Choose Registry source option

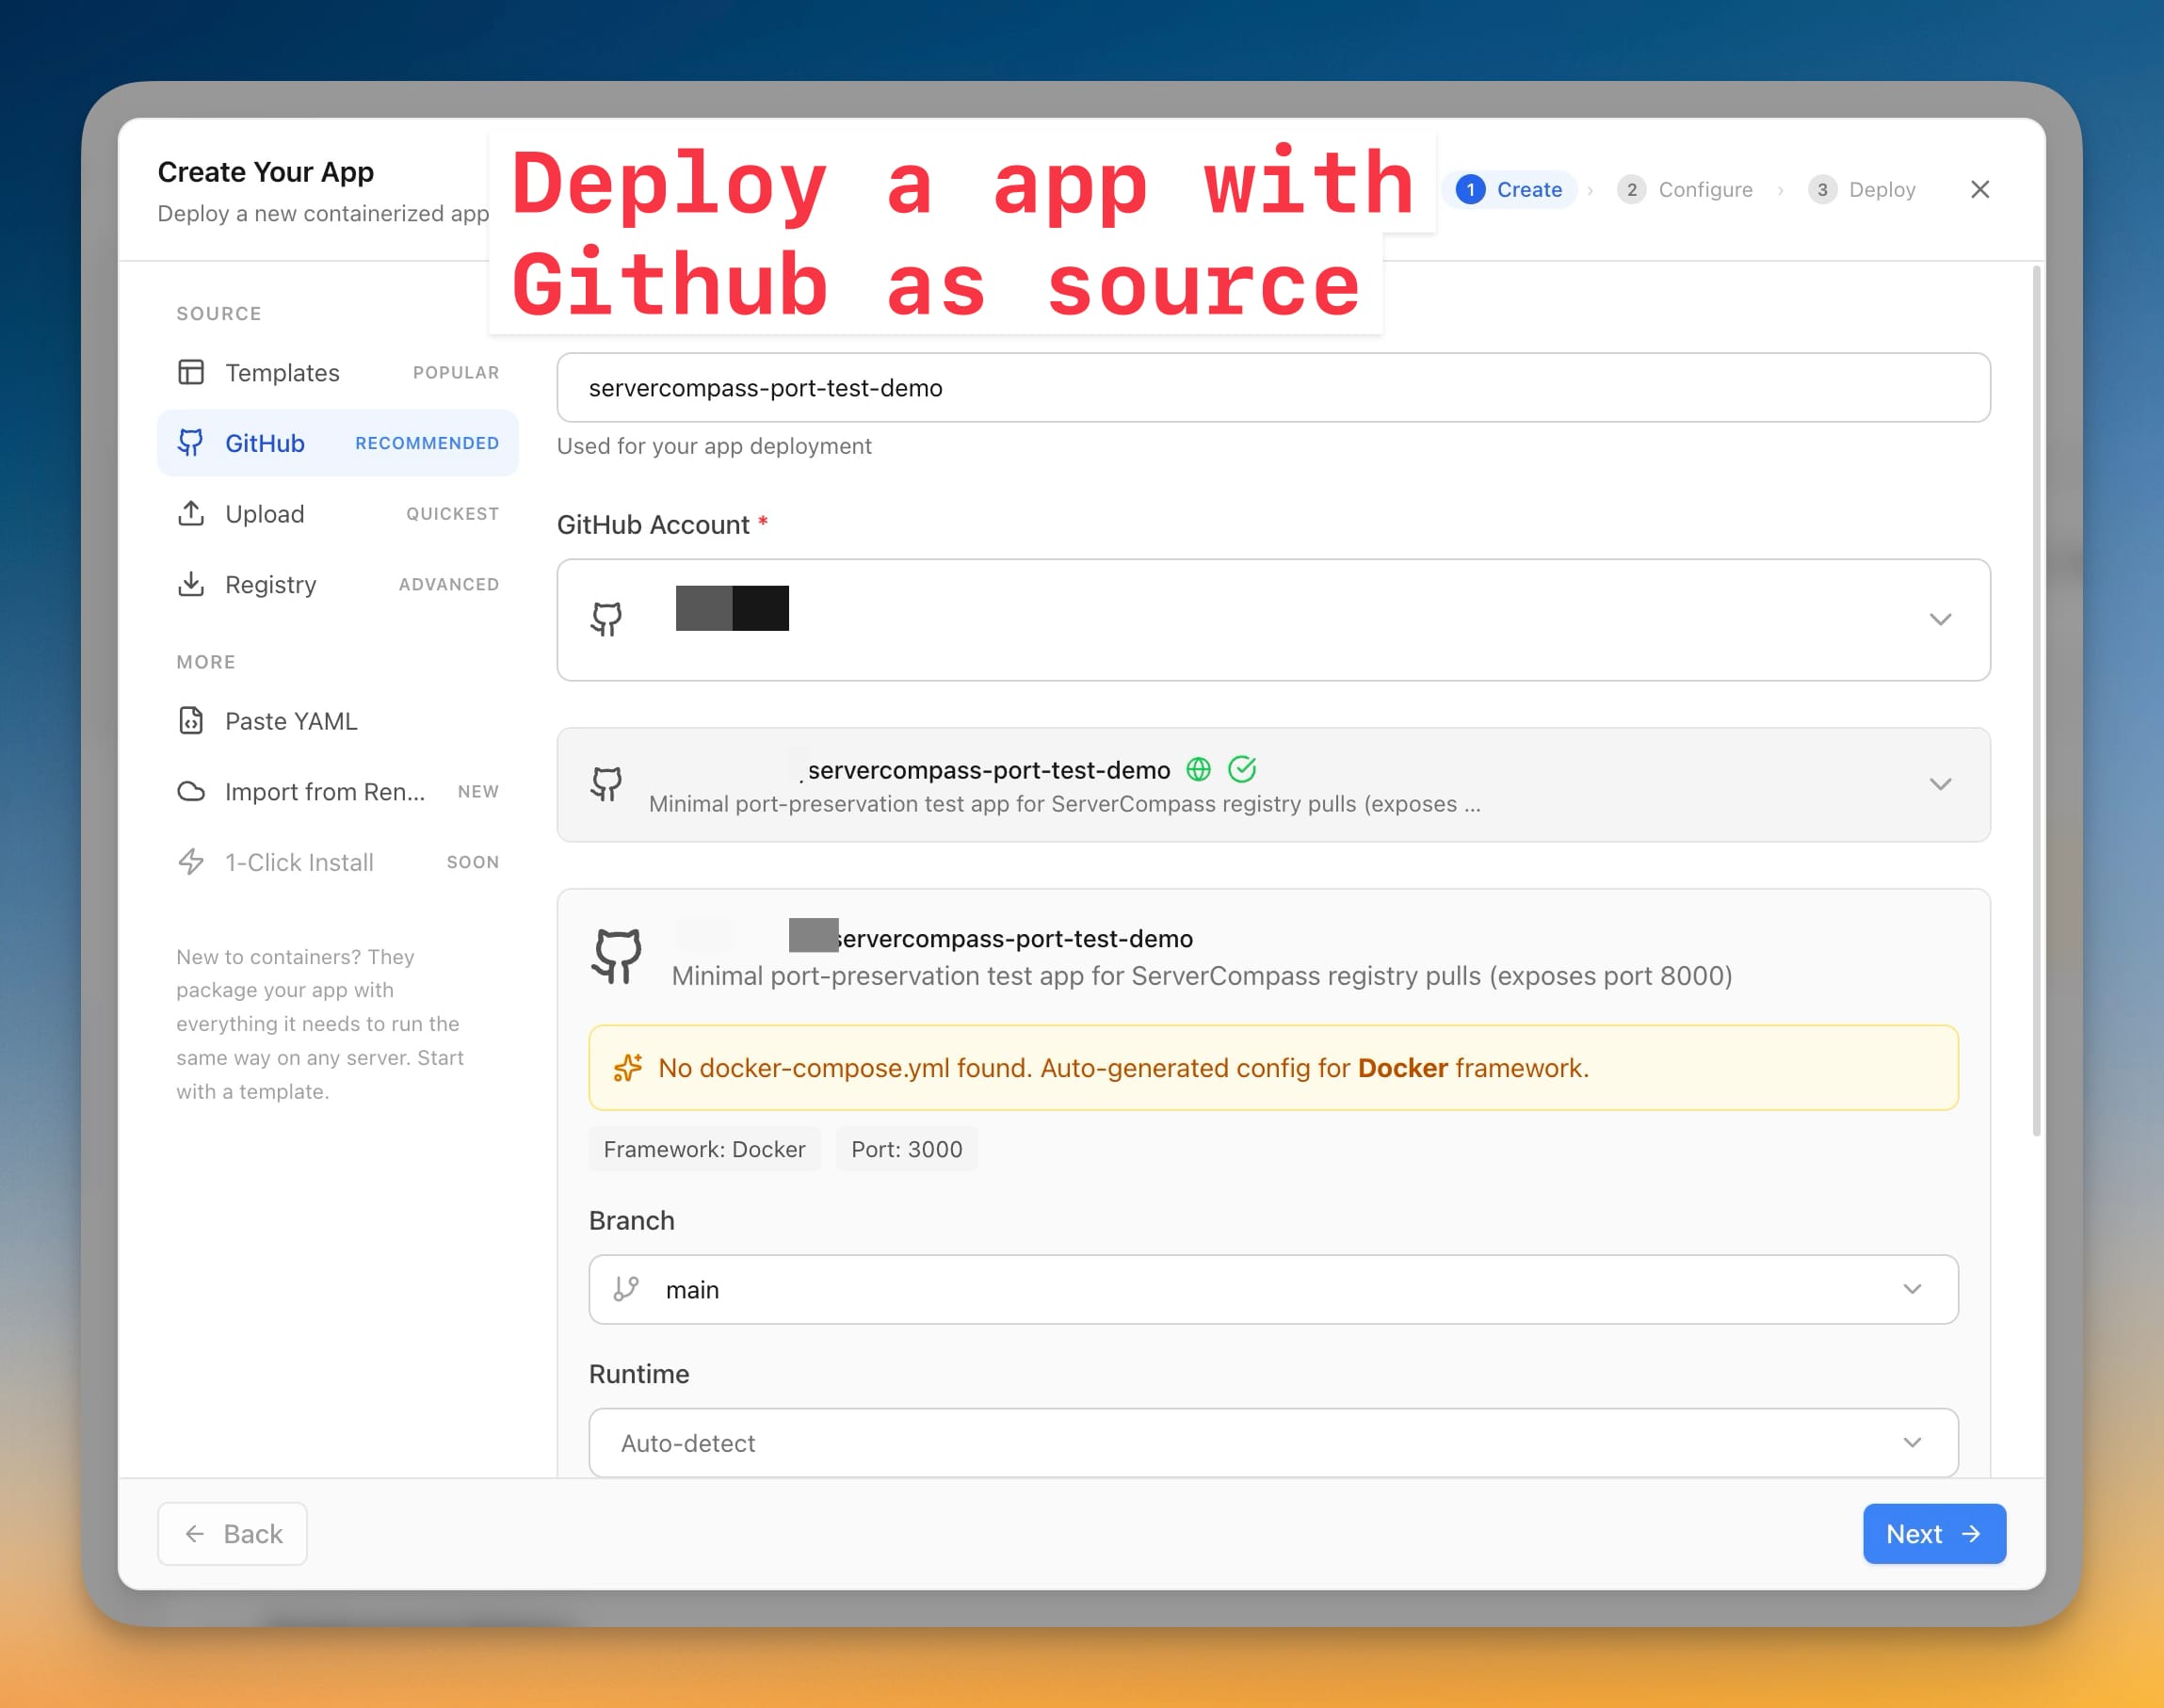tap(337, 584)
